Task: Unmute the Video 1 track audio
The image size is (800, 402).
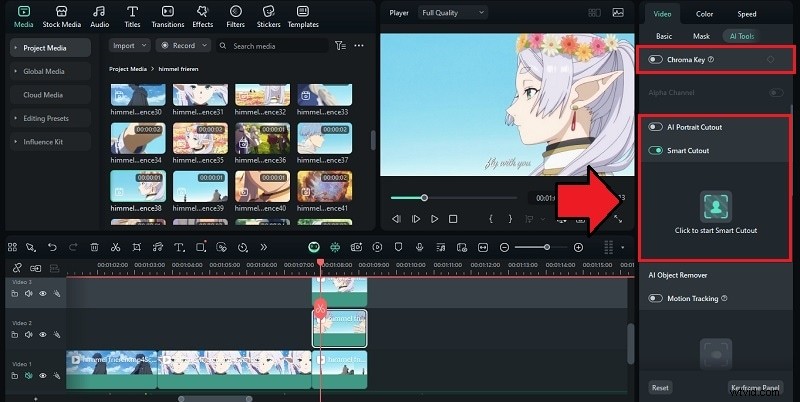Action: (x=29, y=375)
